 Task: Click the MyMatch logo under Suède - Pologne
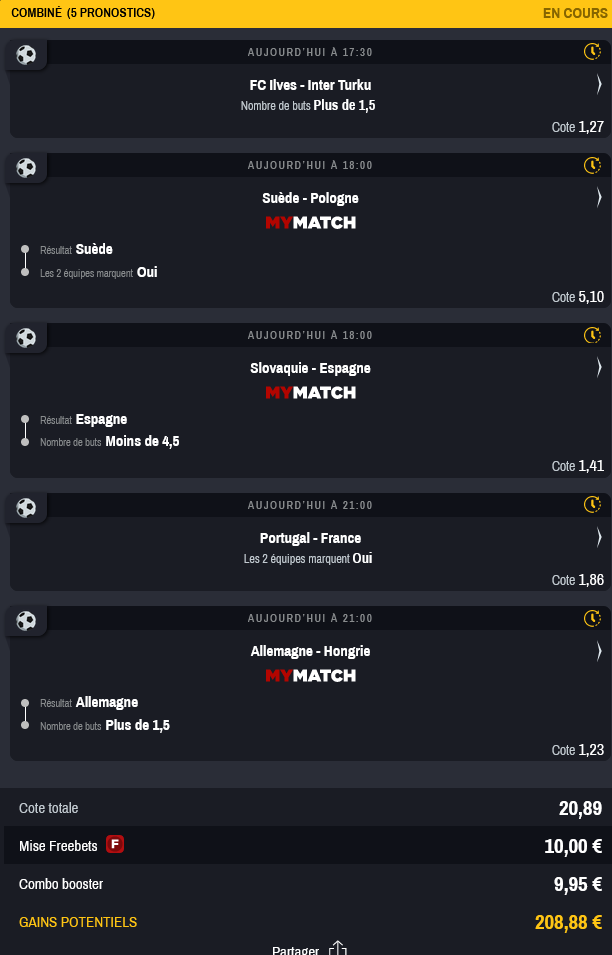(x=311, y=223)
